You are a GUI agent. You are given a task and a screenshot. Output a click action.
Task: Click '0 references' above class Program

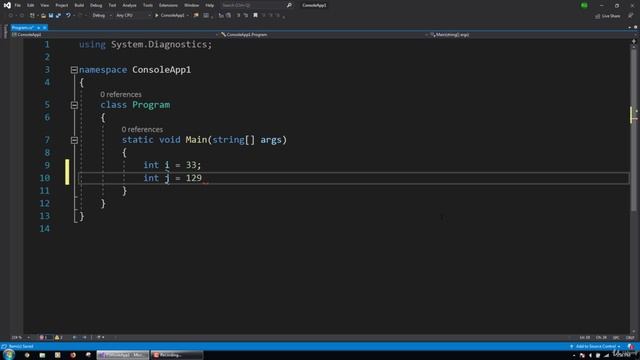tap(121, 94)
